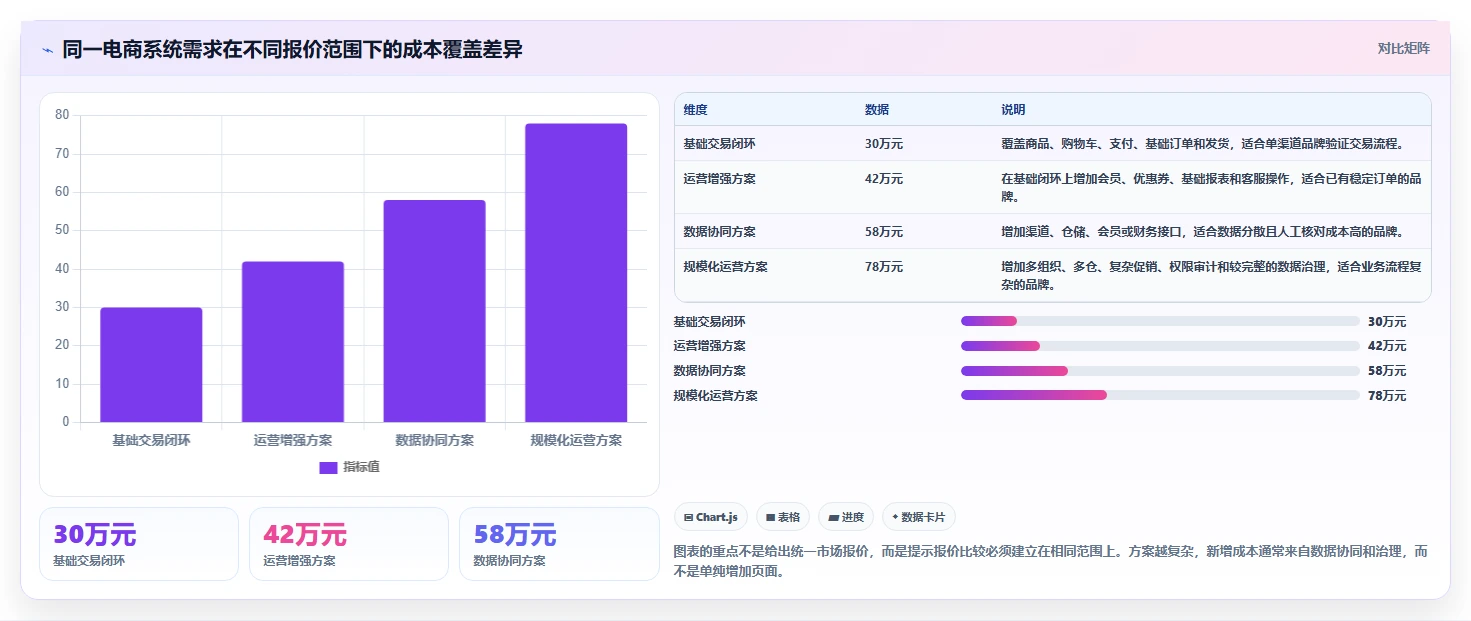The image size is (1471, 621).
Task: Click the 维度 column header in table
Action: coord(695,110)
